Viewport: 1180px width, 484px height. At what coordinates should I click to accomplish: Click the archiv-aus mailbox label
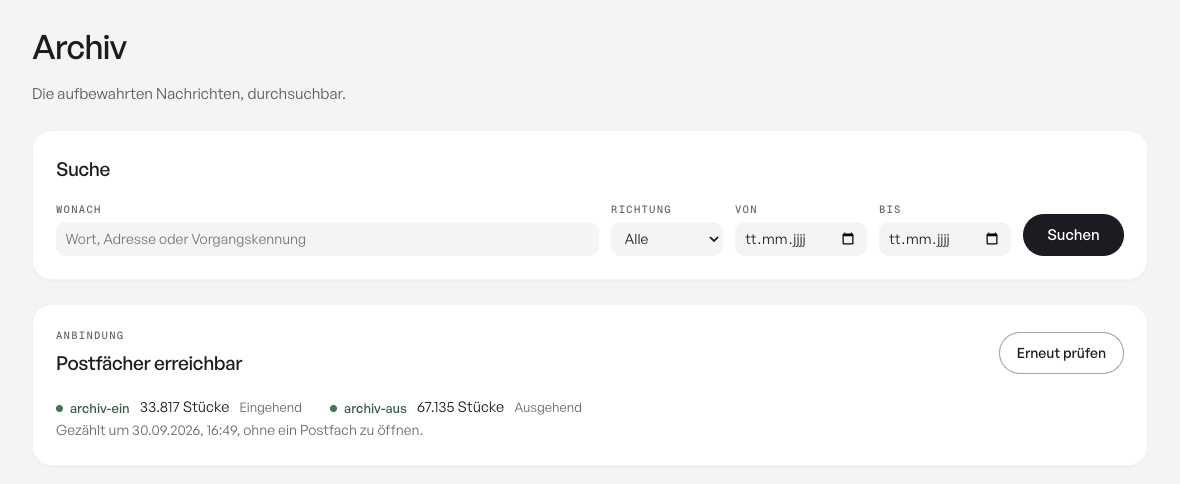click(x=375, y=409)
